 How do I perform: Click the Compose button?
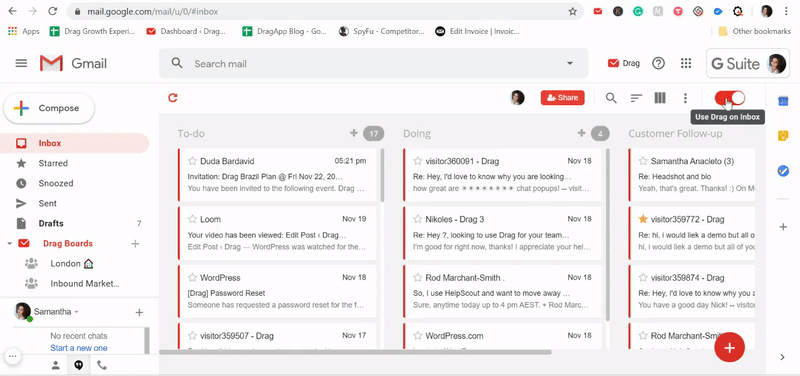click(49, 108)
